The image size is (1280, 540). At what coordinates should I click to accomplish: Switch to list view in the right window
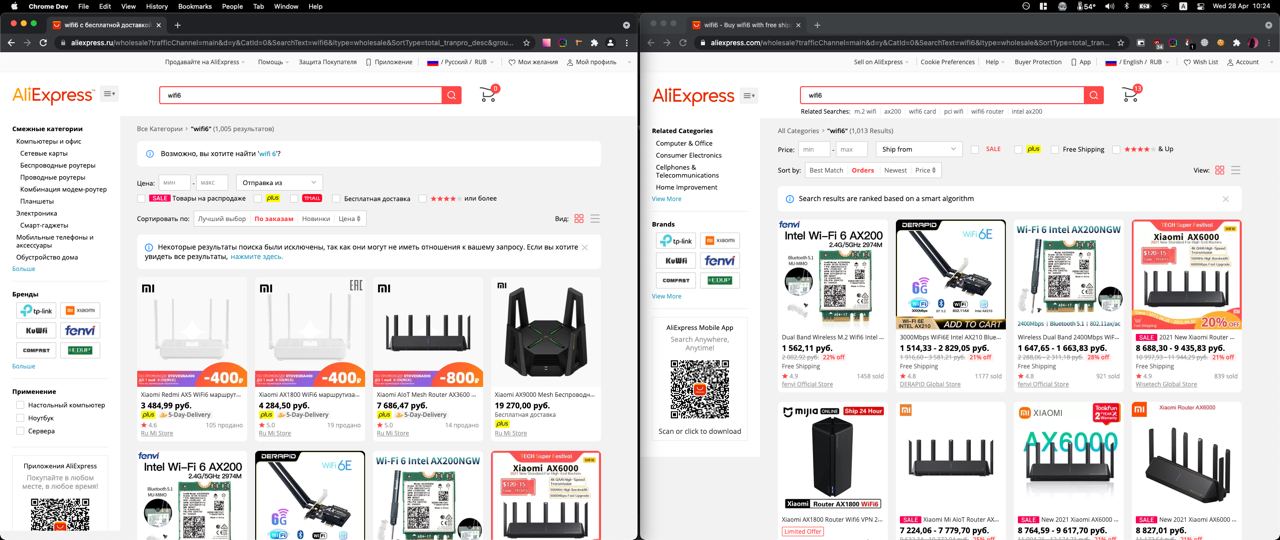coord(1236,170)
